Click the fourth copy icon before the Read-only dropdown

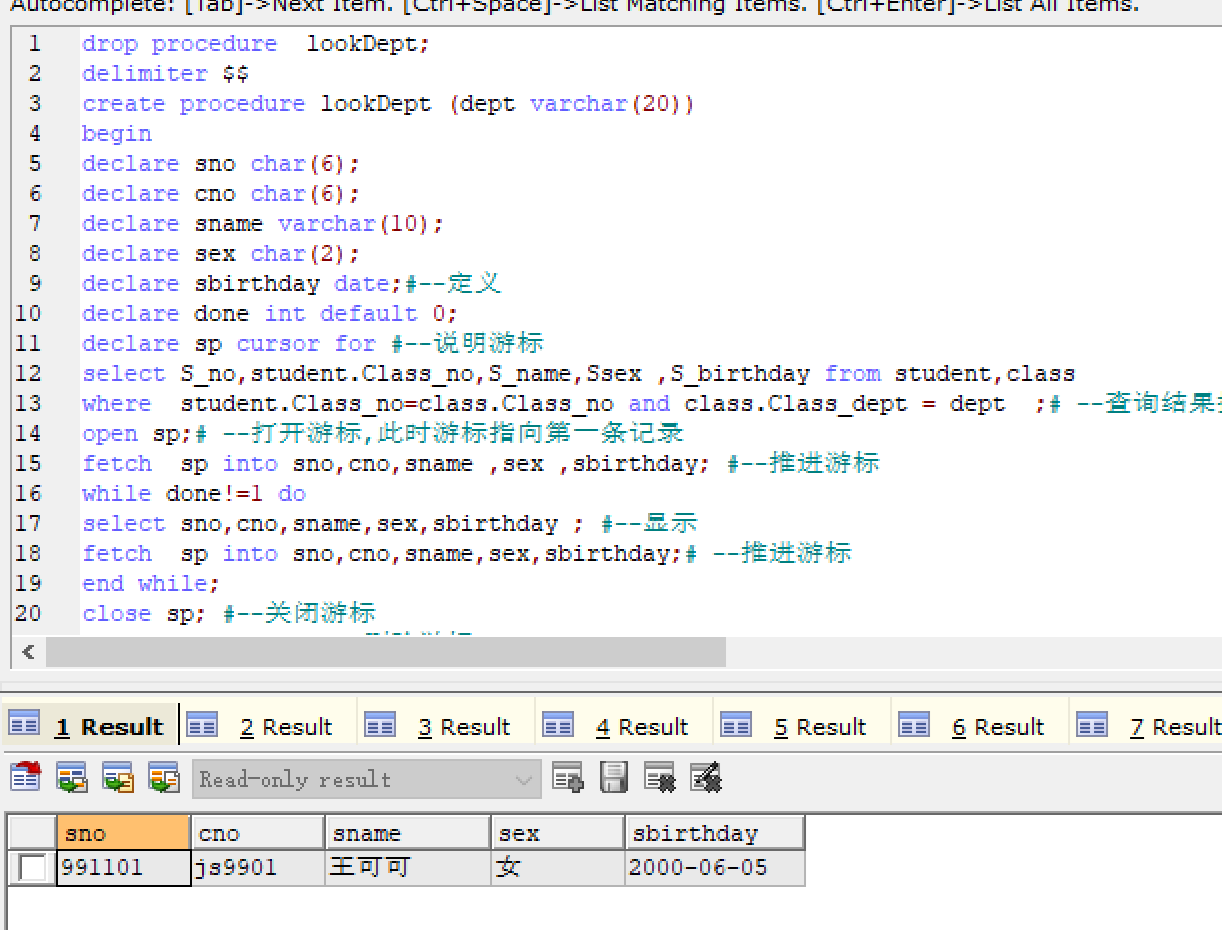[163, 778]
